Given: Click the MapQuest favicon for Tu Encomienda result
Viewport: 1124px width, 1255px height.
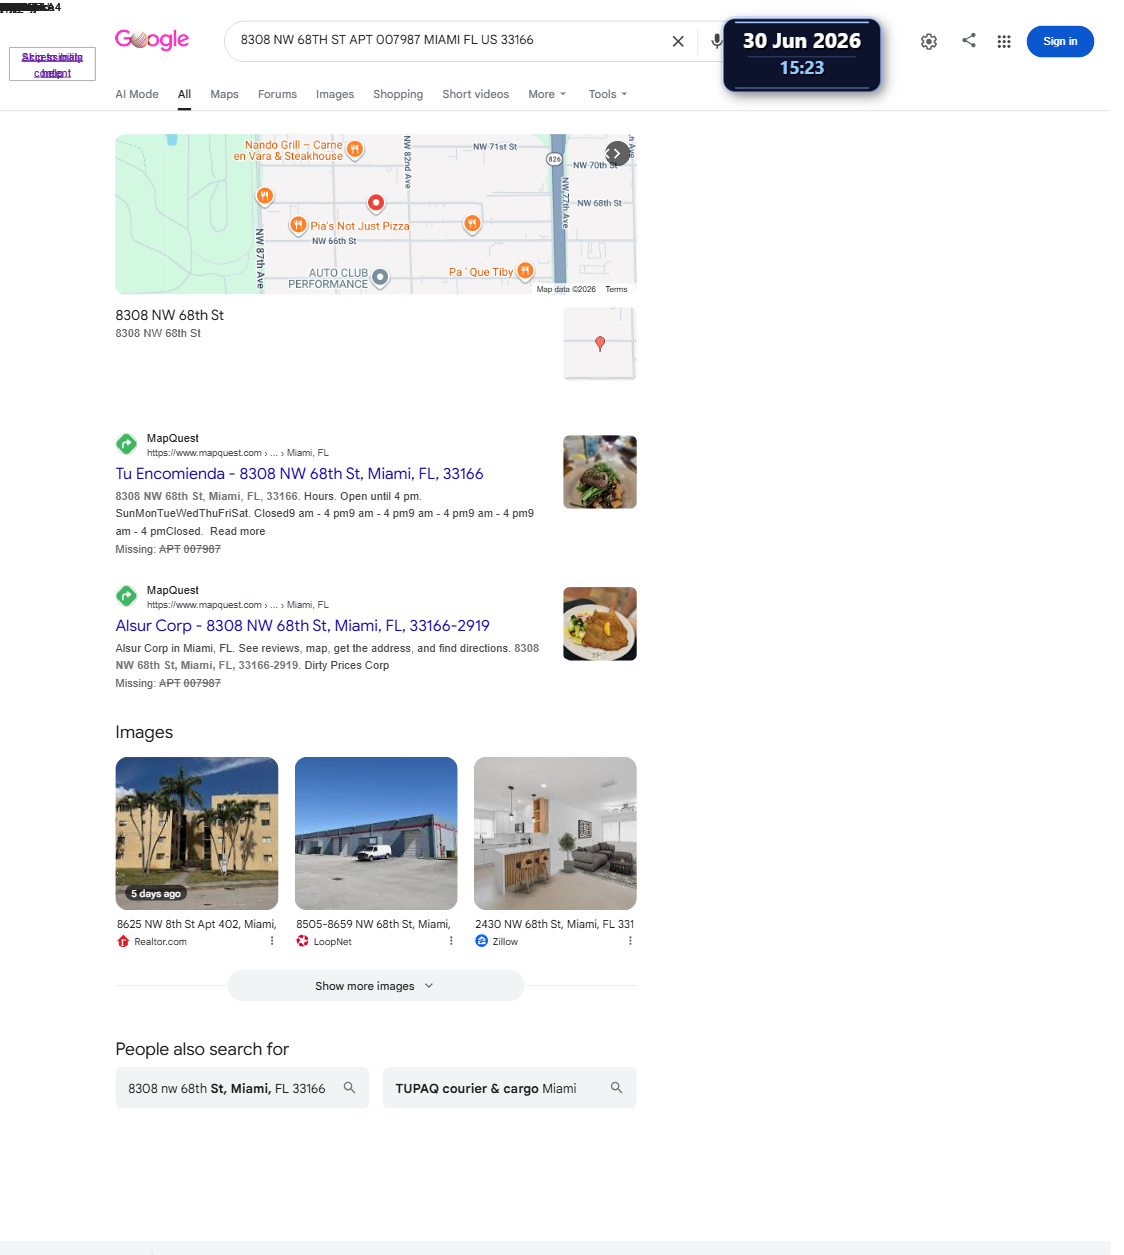Looking at the screenshot, I should click(126, 444).
